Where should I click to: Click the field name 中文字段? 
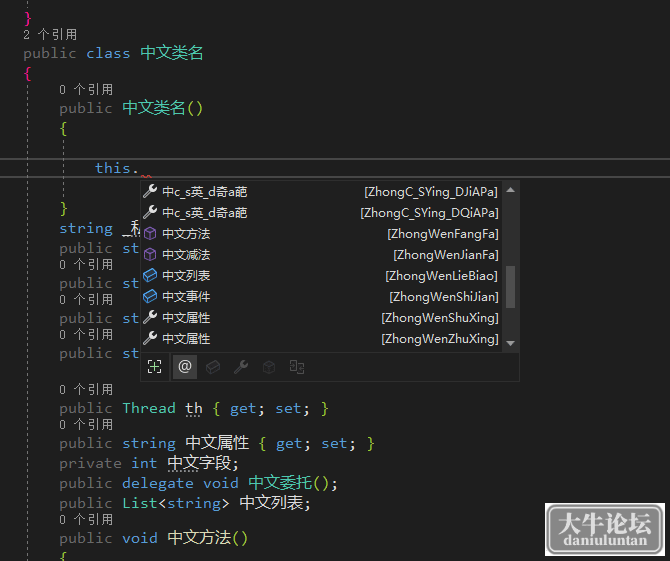click(x=199, y=463)
